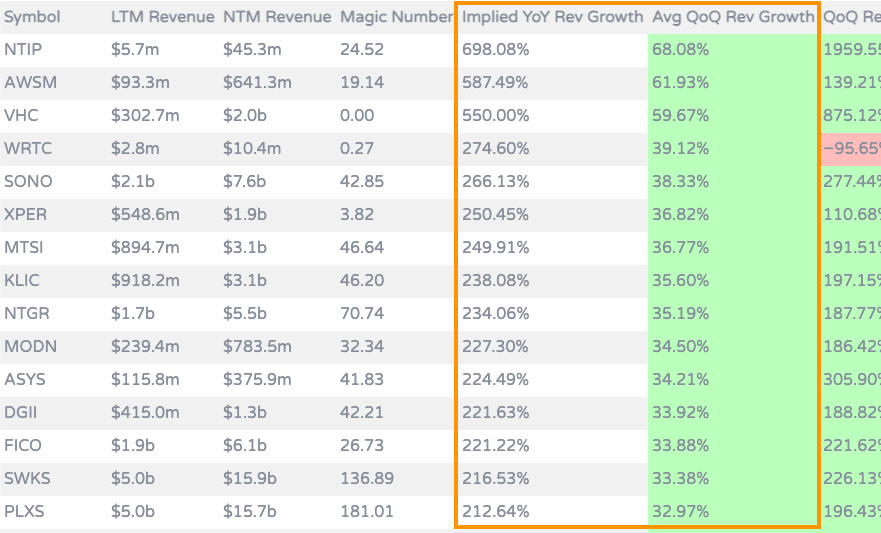Screen dimensions: 881x533
Task: Click KLIC LTM Revenue $918.2m
Action: [145, 280]
